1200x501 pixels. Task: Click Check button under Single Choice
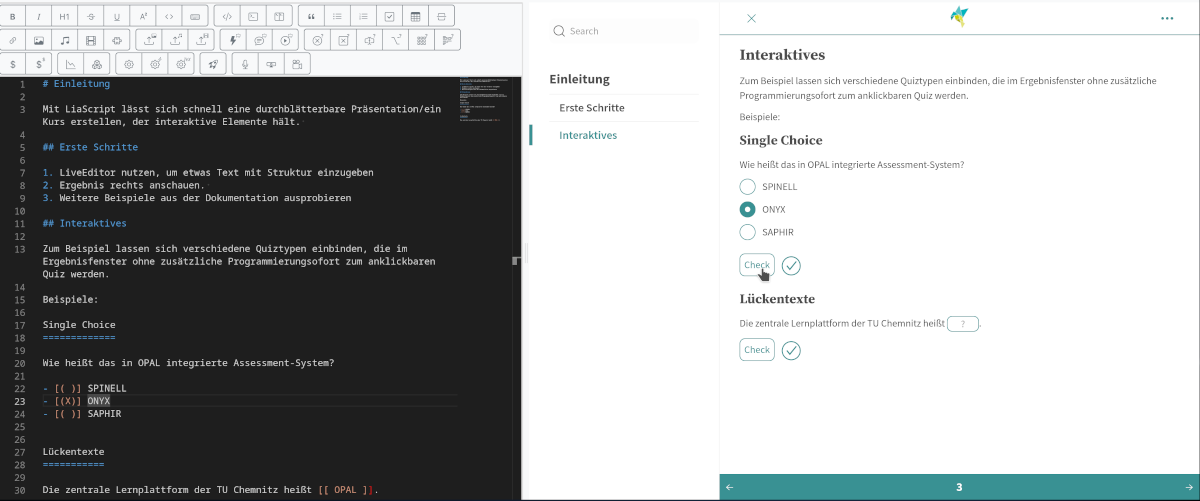(757, 265)
